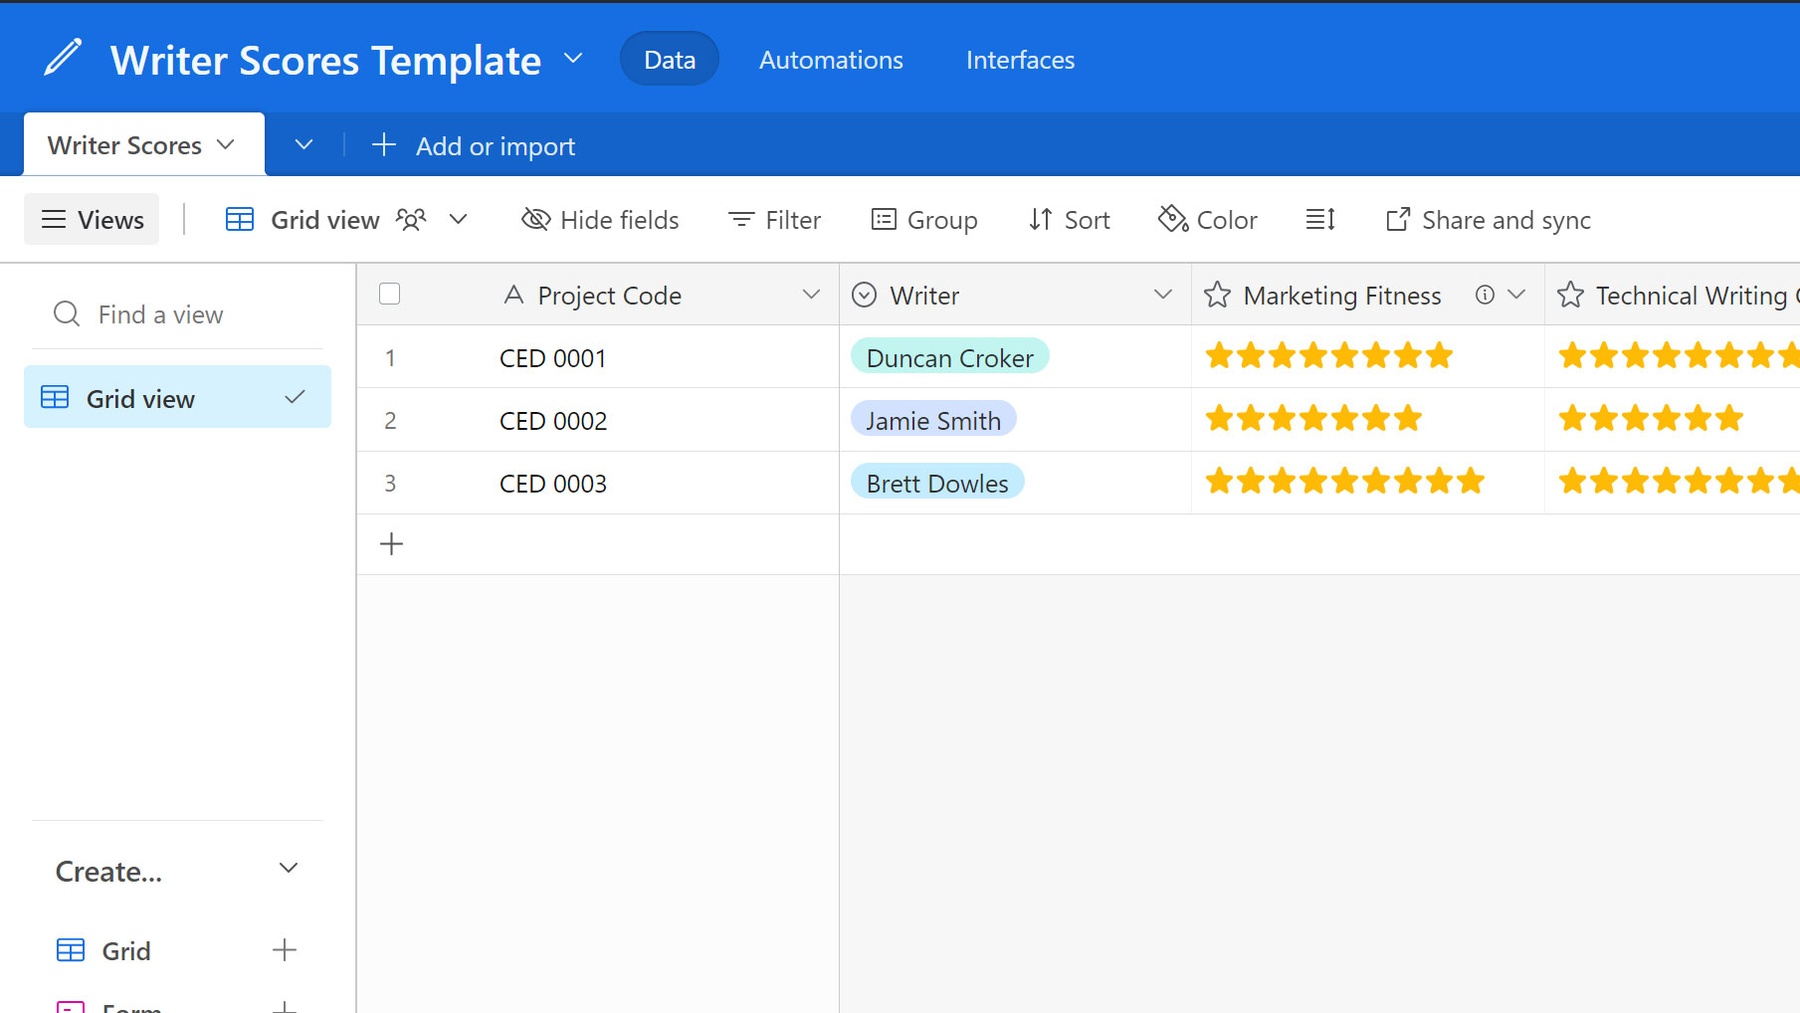1800x1013 pixels.
Task: Select the checkbox for all records
Action: pyautogui.click(x=389, y=293)
